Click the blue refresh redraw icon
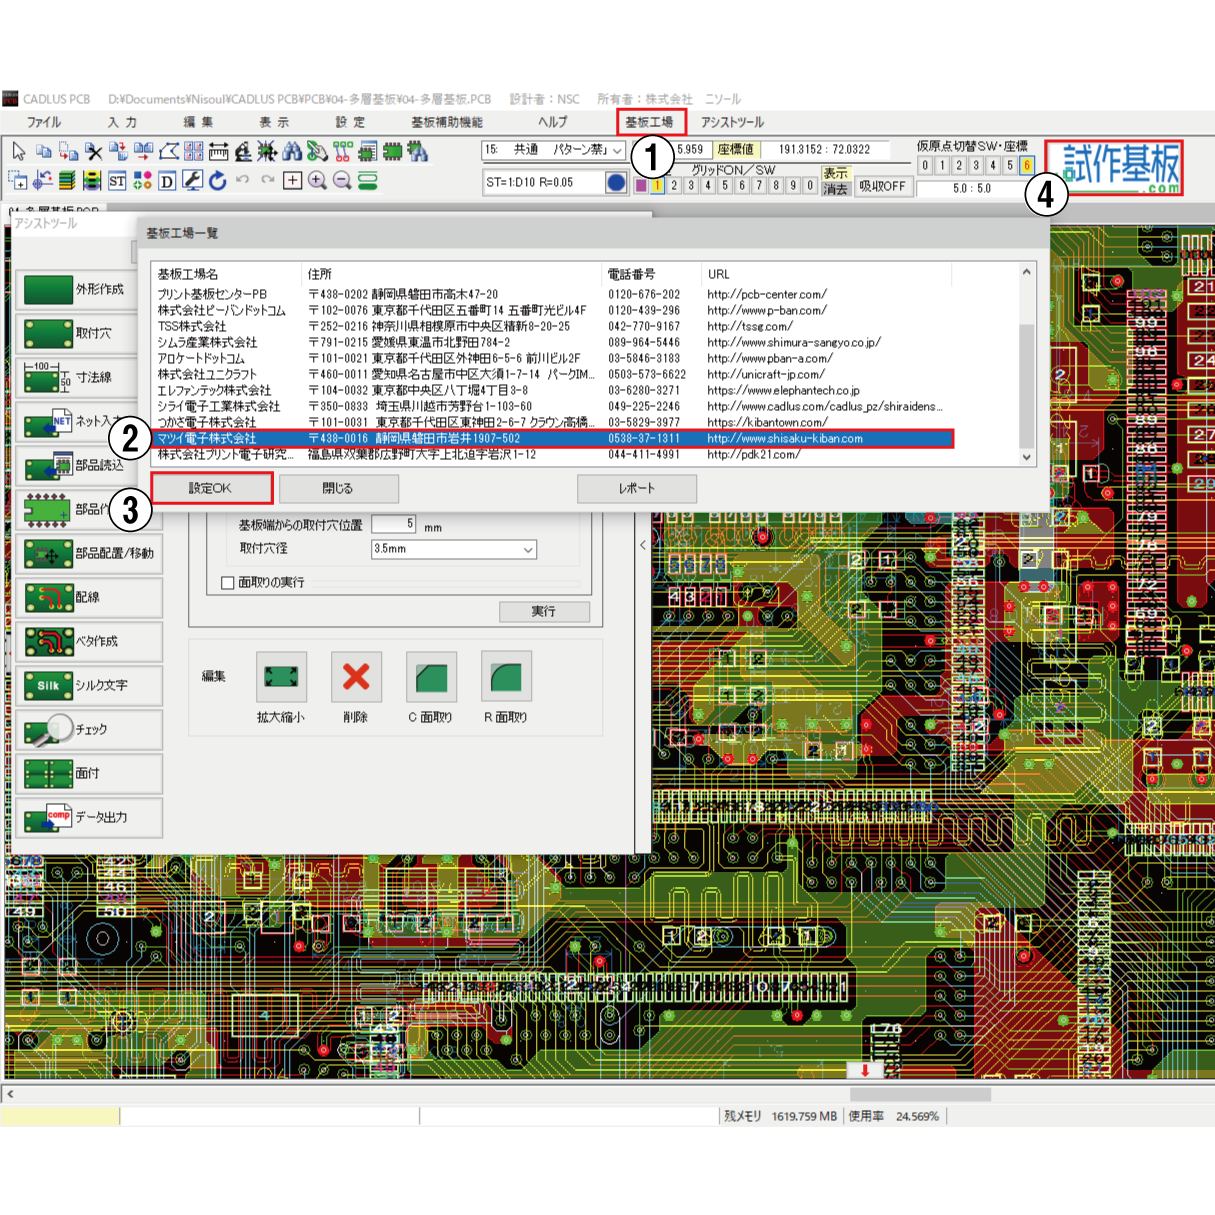This screenshot has width=1215, height=1215. (x=217, y=181)
